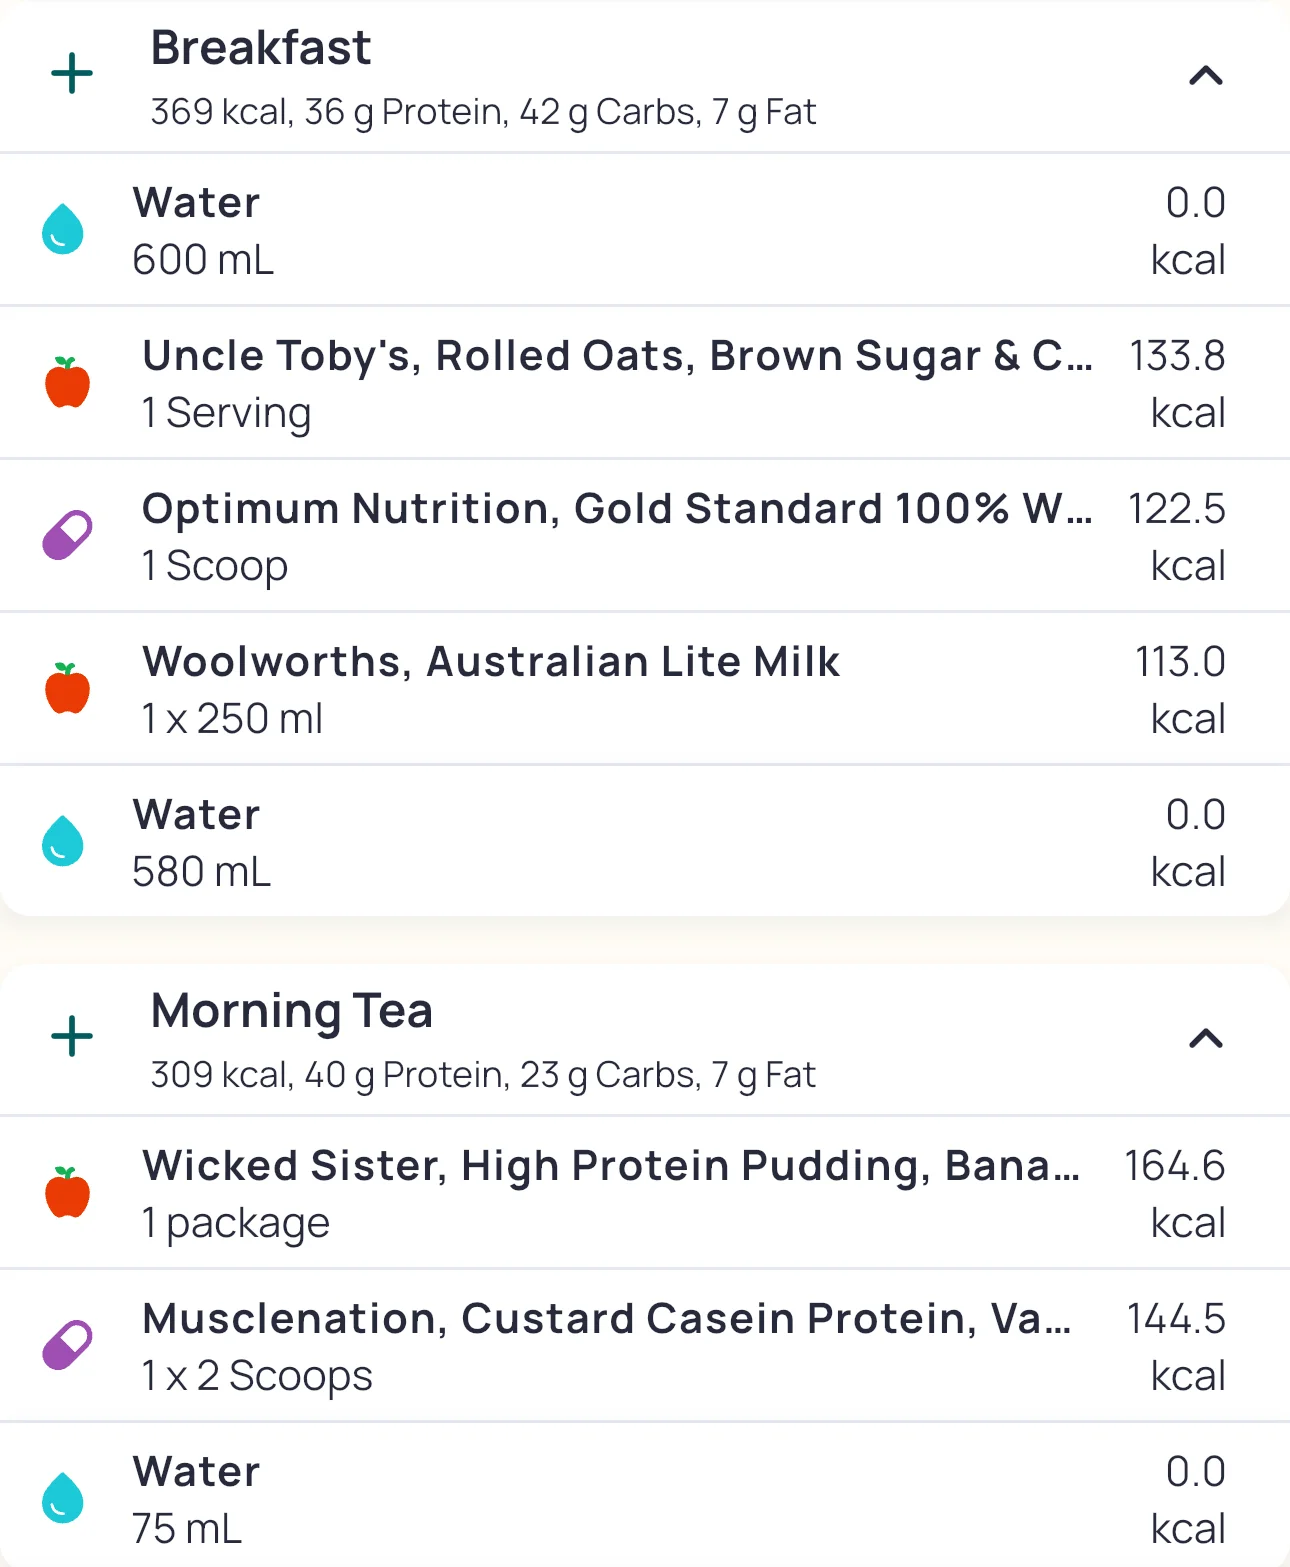Collapse the Breakfast section chevron
Image resolution: width=1290 pixels, height=1567 pixels.
point(1206,76)
